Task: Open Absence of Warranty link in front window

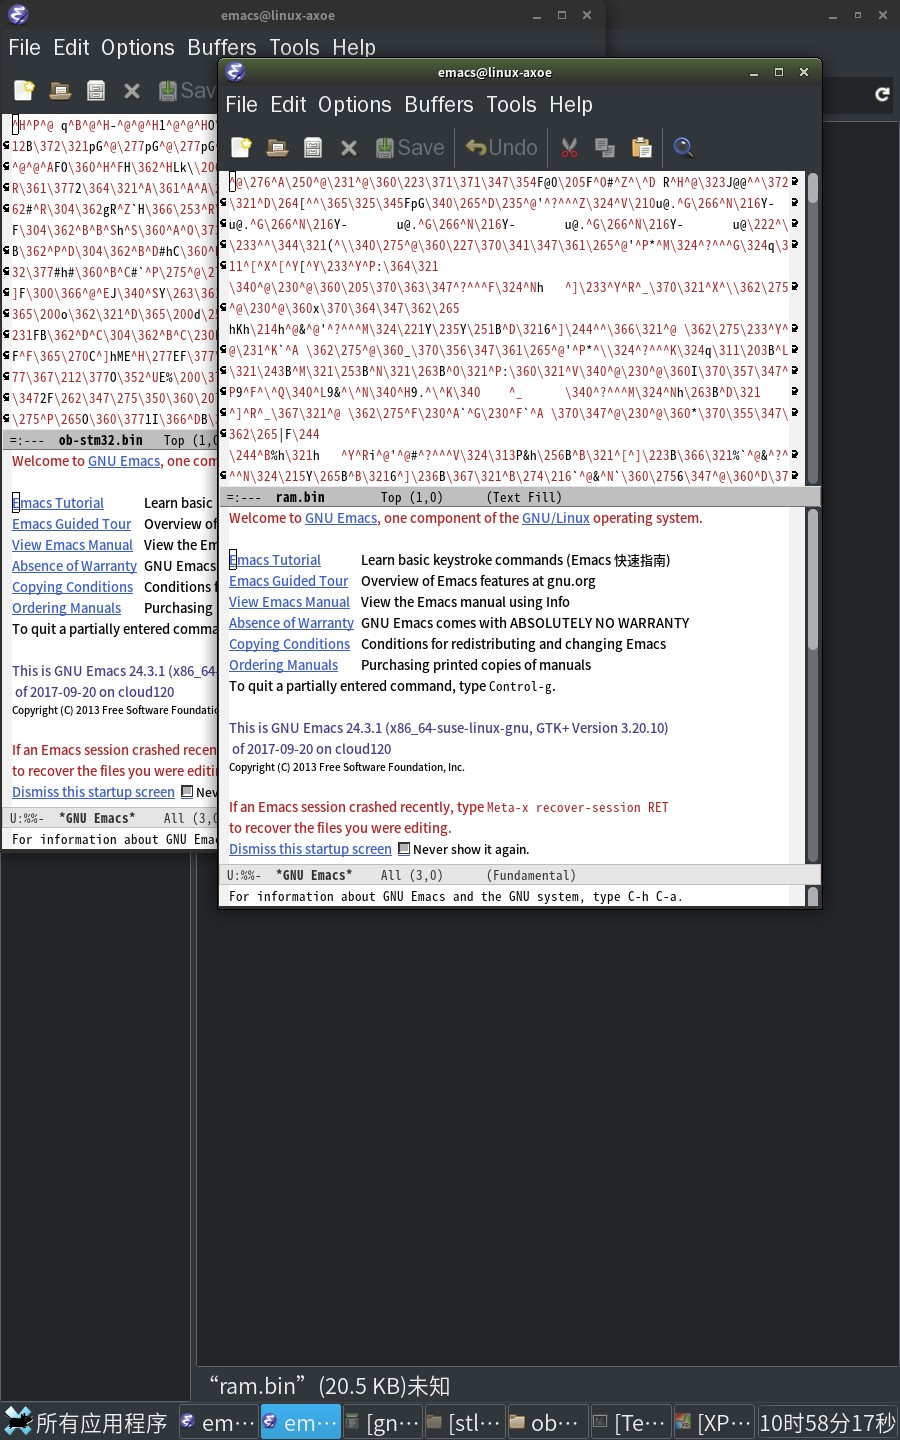Action: pos(291,623)
